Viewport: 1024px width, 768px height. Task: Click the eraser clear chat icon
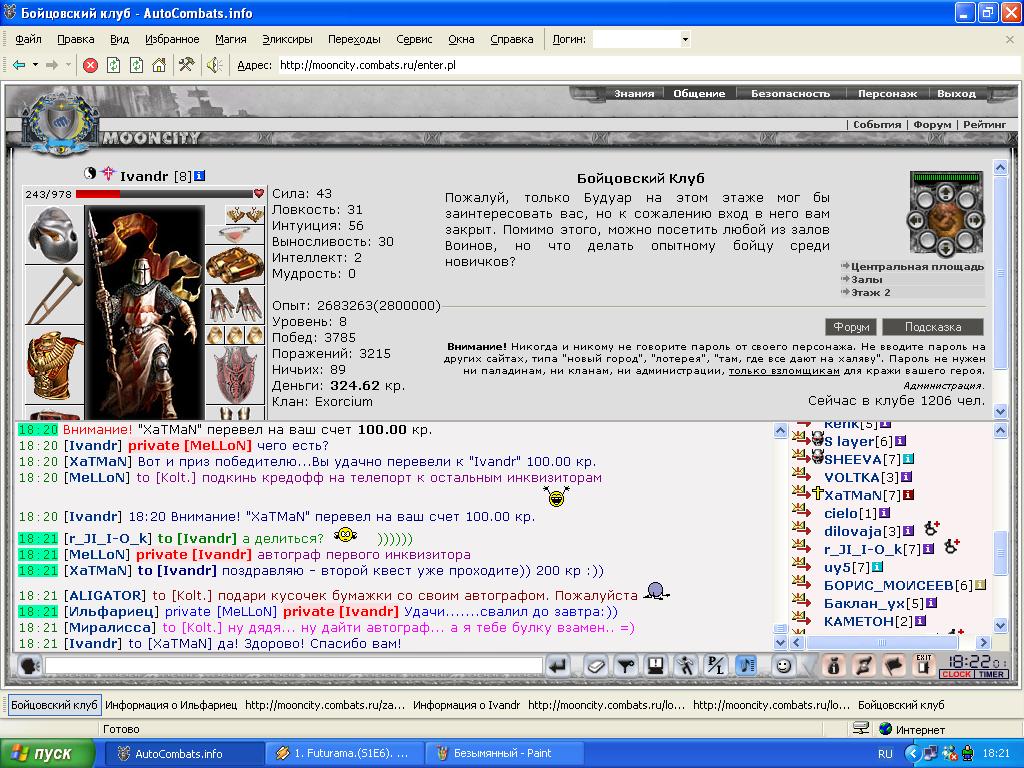[x=596, y=665]
